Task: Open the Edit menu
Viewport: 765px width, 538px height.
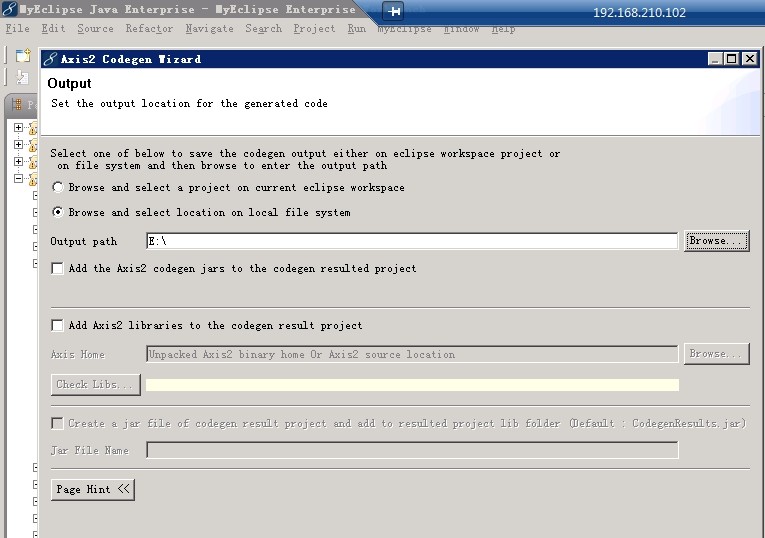Action: [53, 29]
